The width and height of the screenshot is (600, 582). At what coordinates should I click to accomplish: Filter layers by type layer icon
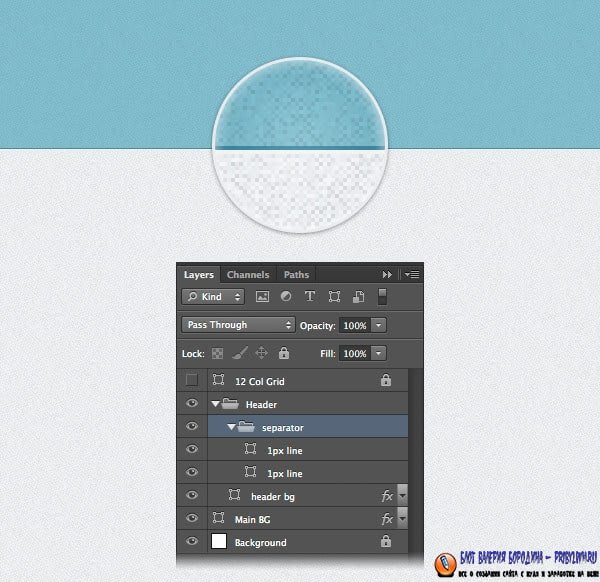coord(310,296)
